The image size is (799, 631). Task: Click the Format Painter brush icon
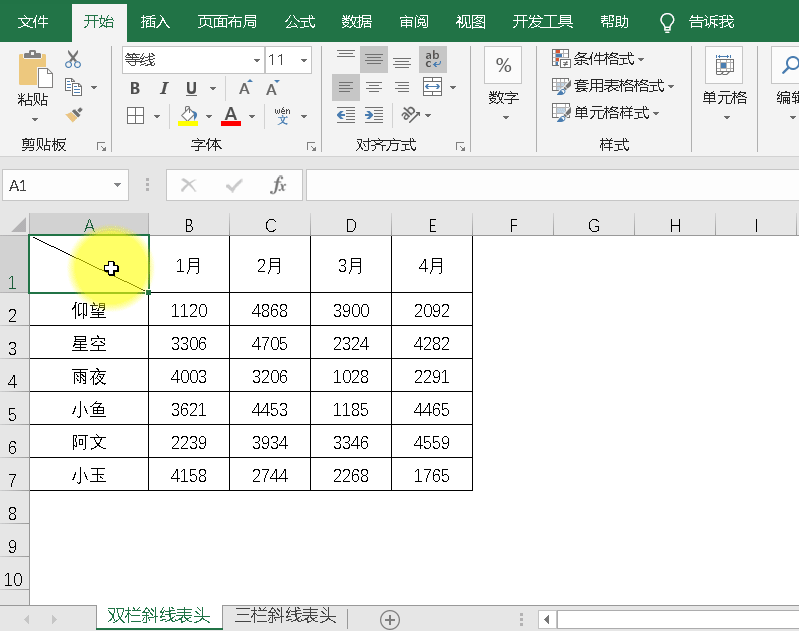click(73, 114)
